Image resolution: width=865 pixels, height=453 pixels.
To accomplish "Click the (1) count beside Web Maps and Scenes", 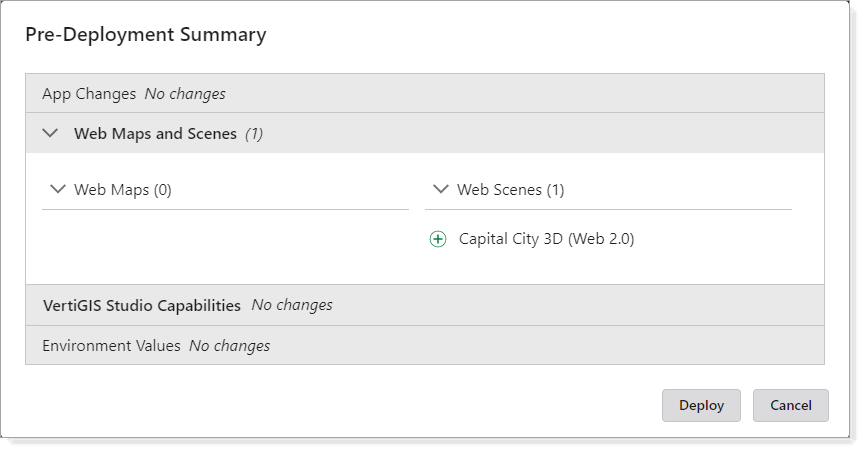I will 254,133.
